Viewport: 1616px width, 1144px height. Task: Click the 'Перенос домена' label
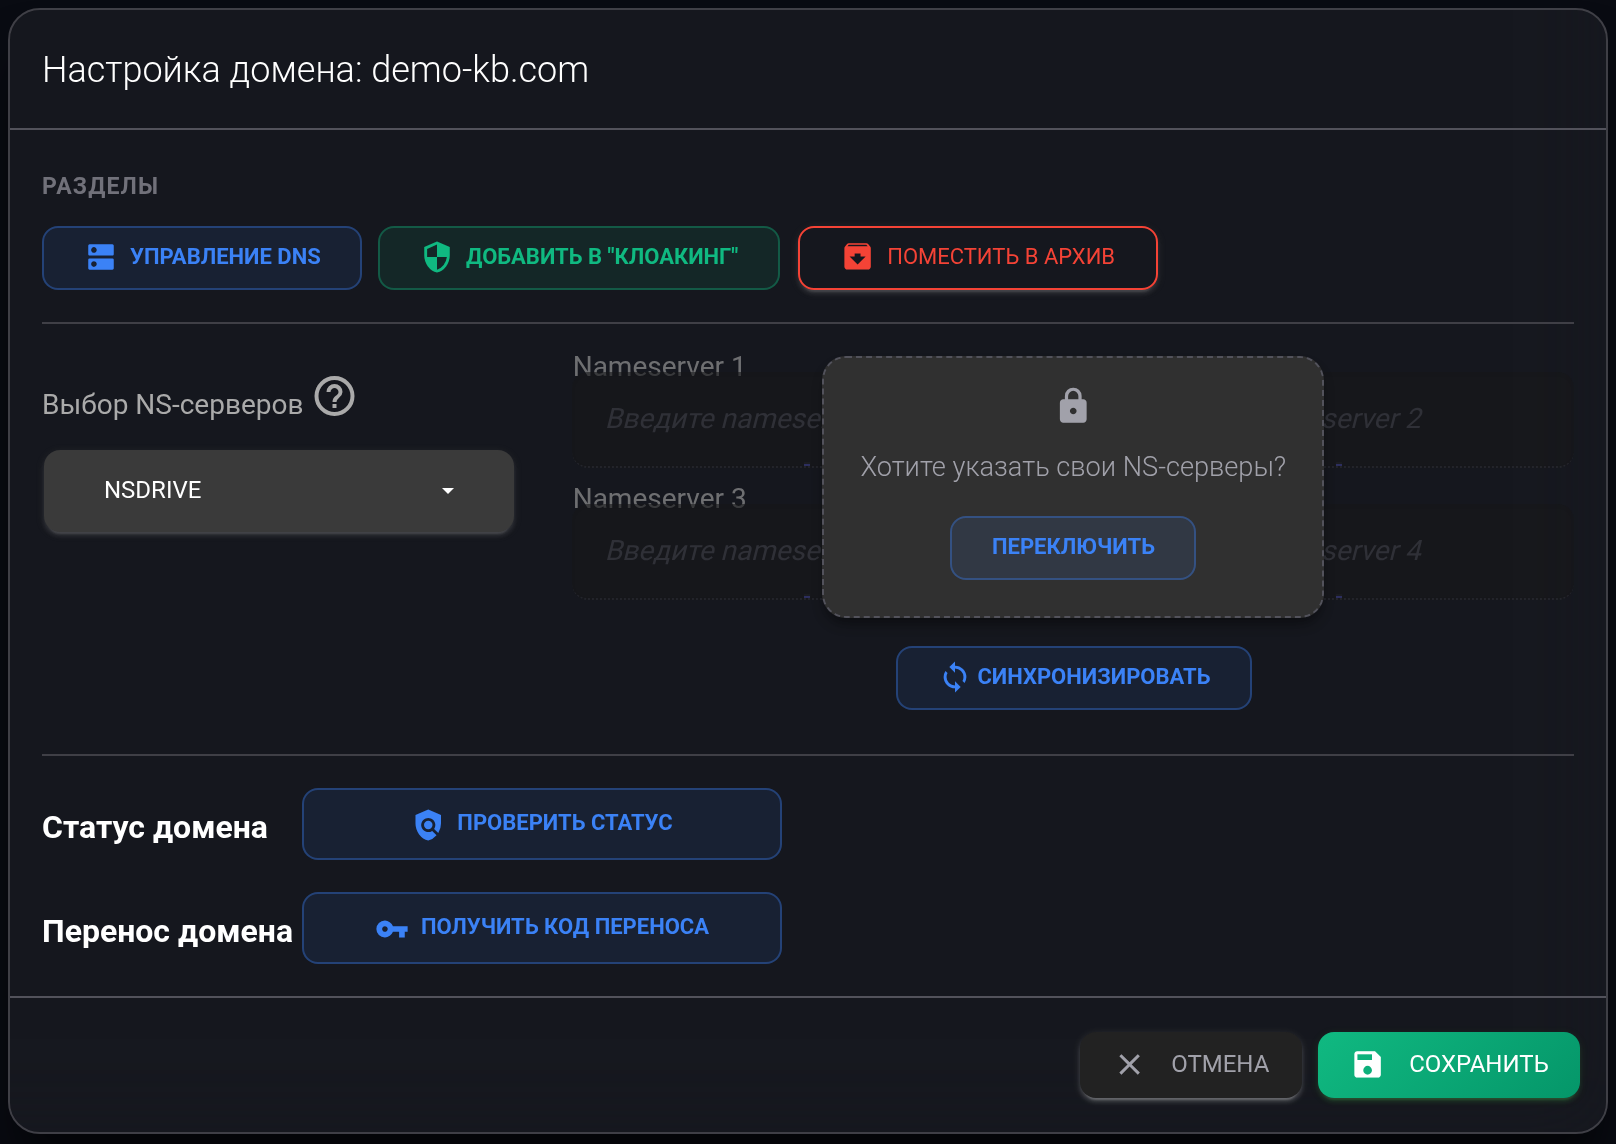(167, 932)
